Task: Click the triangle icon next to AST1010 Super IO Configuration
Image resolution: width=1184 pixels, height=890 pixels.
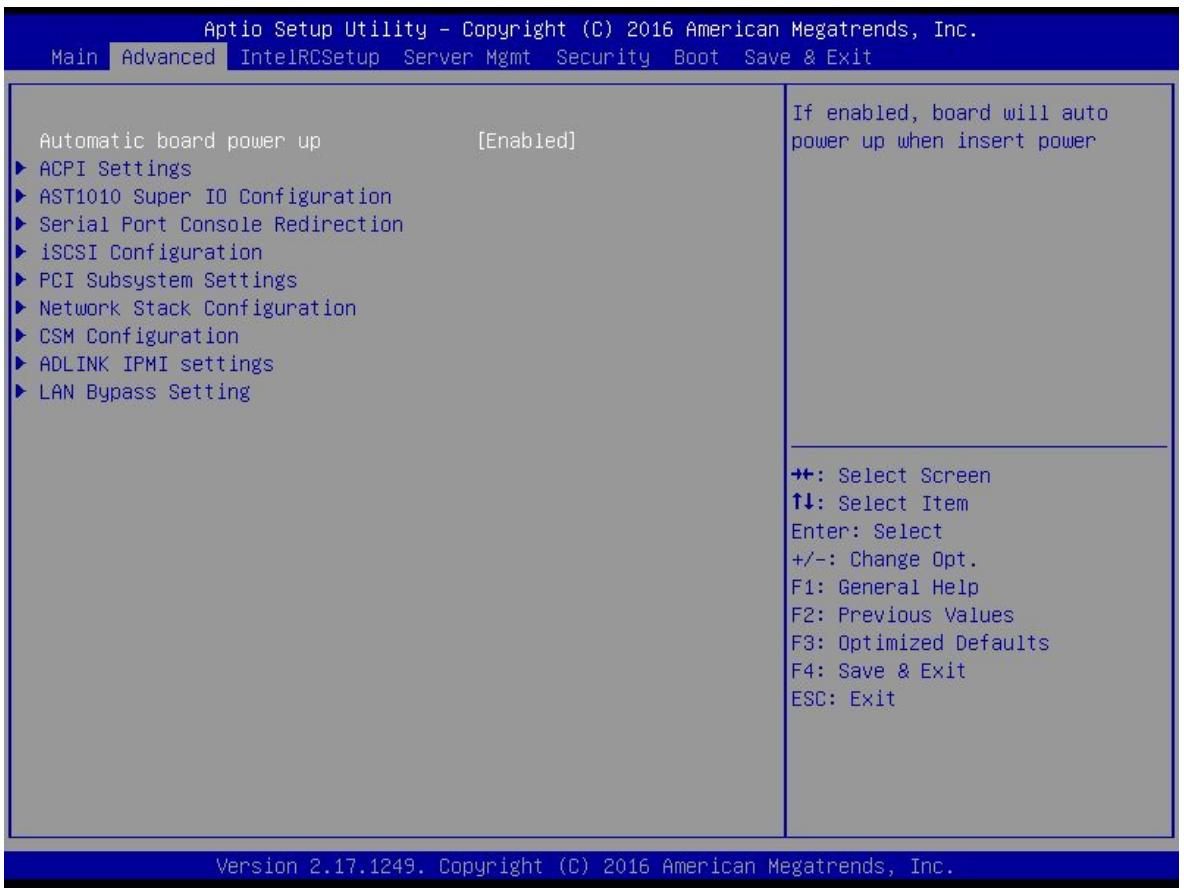Action: pyautogui.click(x=21, y=196)
